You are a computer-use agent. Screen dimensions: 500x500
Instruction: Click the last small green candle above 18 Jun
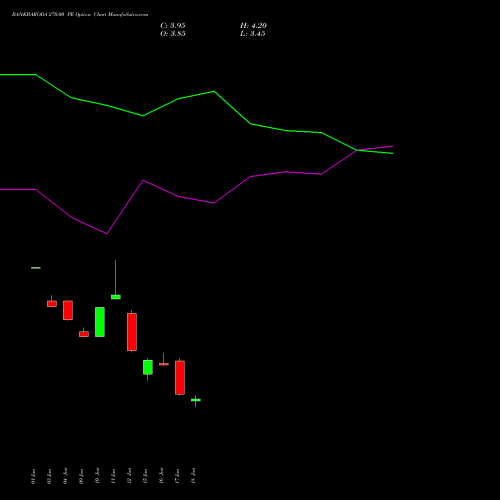[196, 400]
